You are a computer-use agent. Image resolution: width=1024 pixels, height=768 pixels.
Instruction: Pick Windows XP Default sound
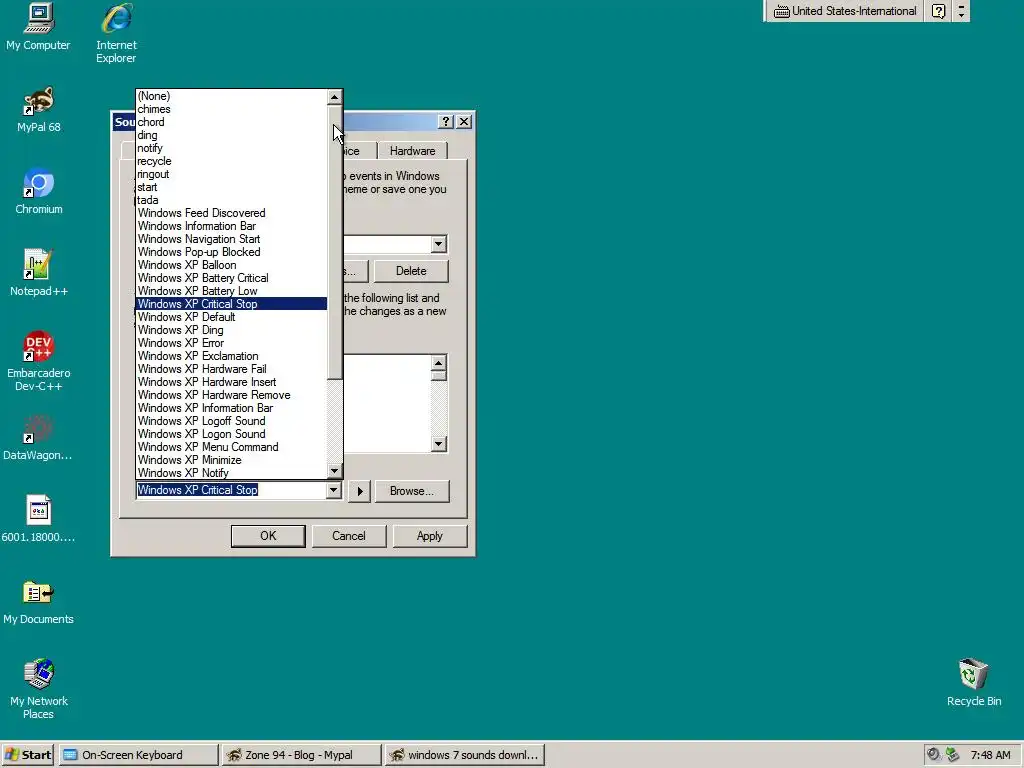231,317
